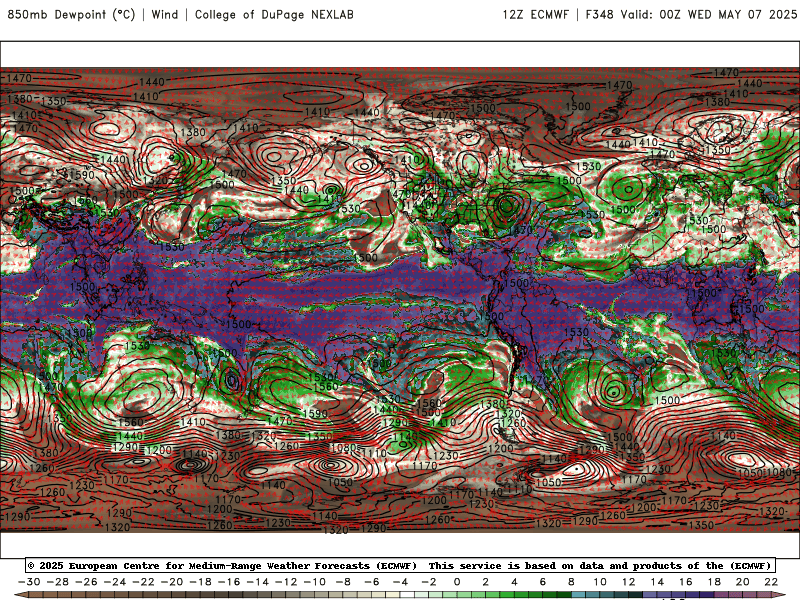
Task: Select the 'Wind' label in the header
Action: 165,14
